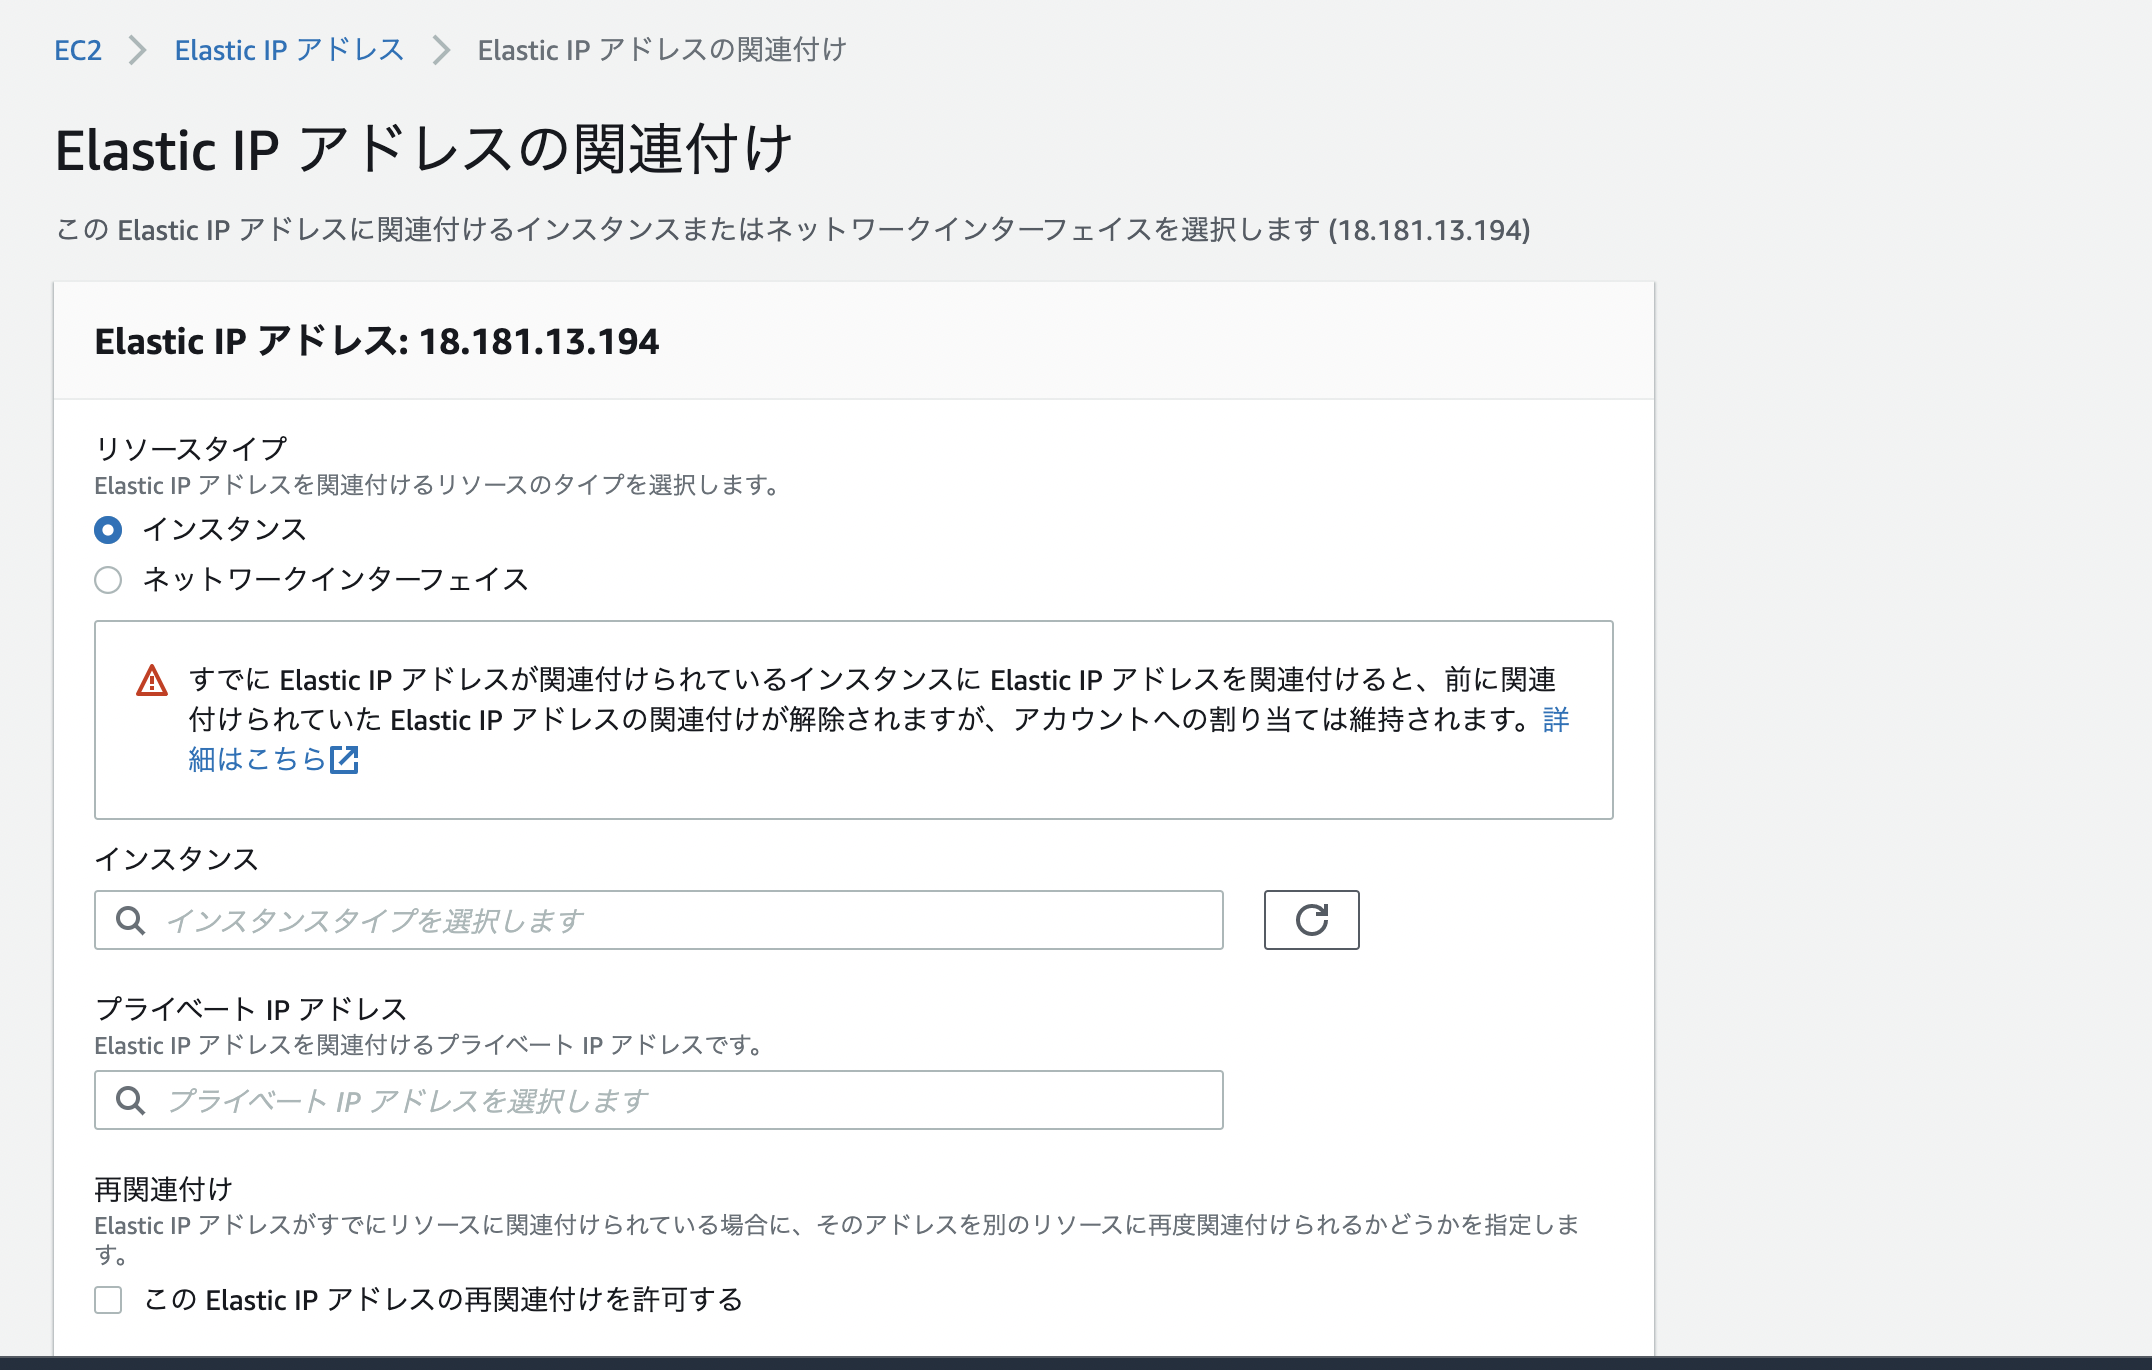
Task: Enable the 再関連付けを許可する checkbox
Action: point(108,1300)
